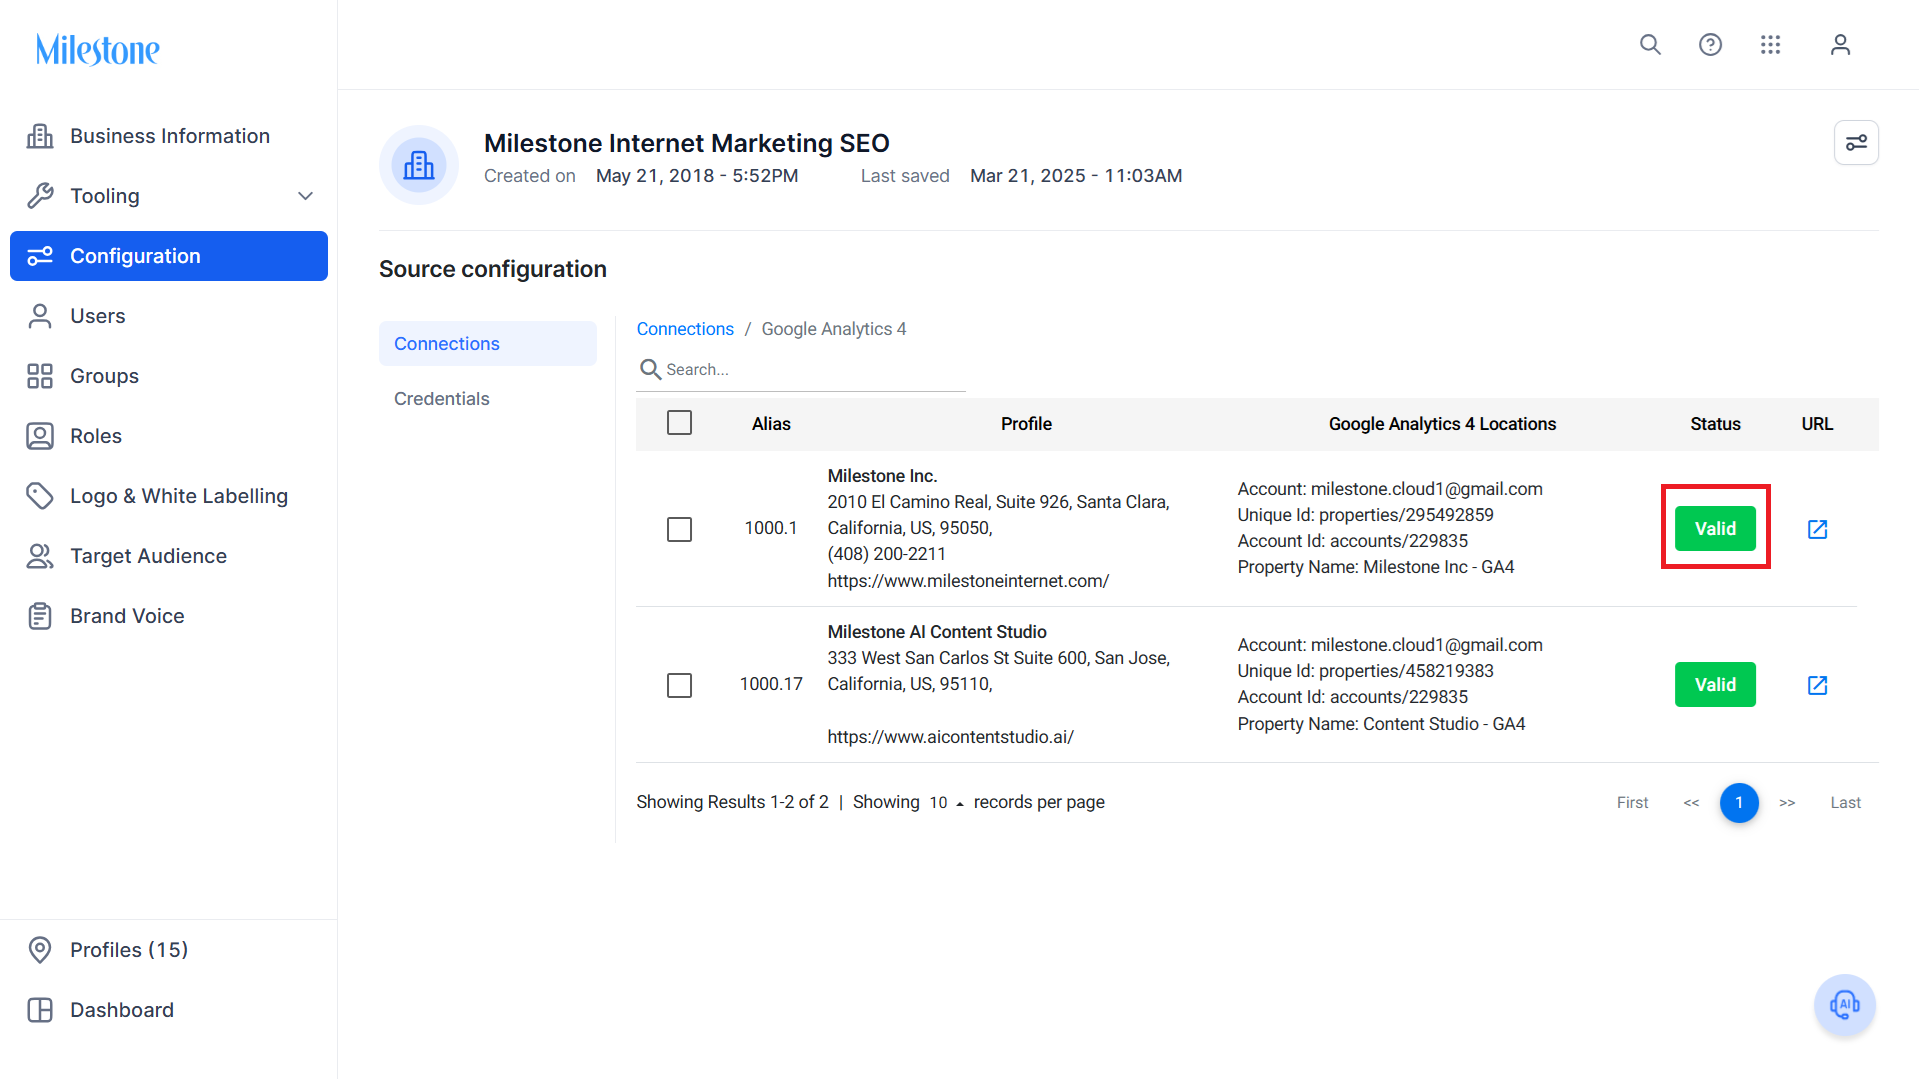This screenshot has width=1919, height=1079.
Task: Open Brand Voice section
Action: point(169,616)
